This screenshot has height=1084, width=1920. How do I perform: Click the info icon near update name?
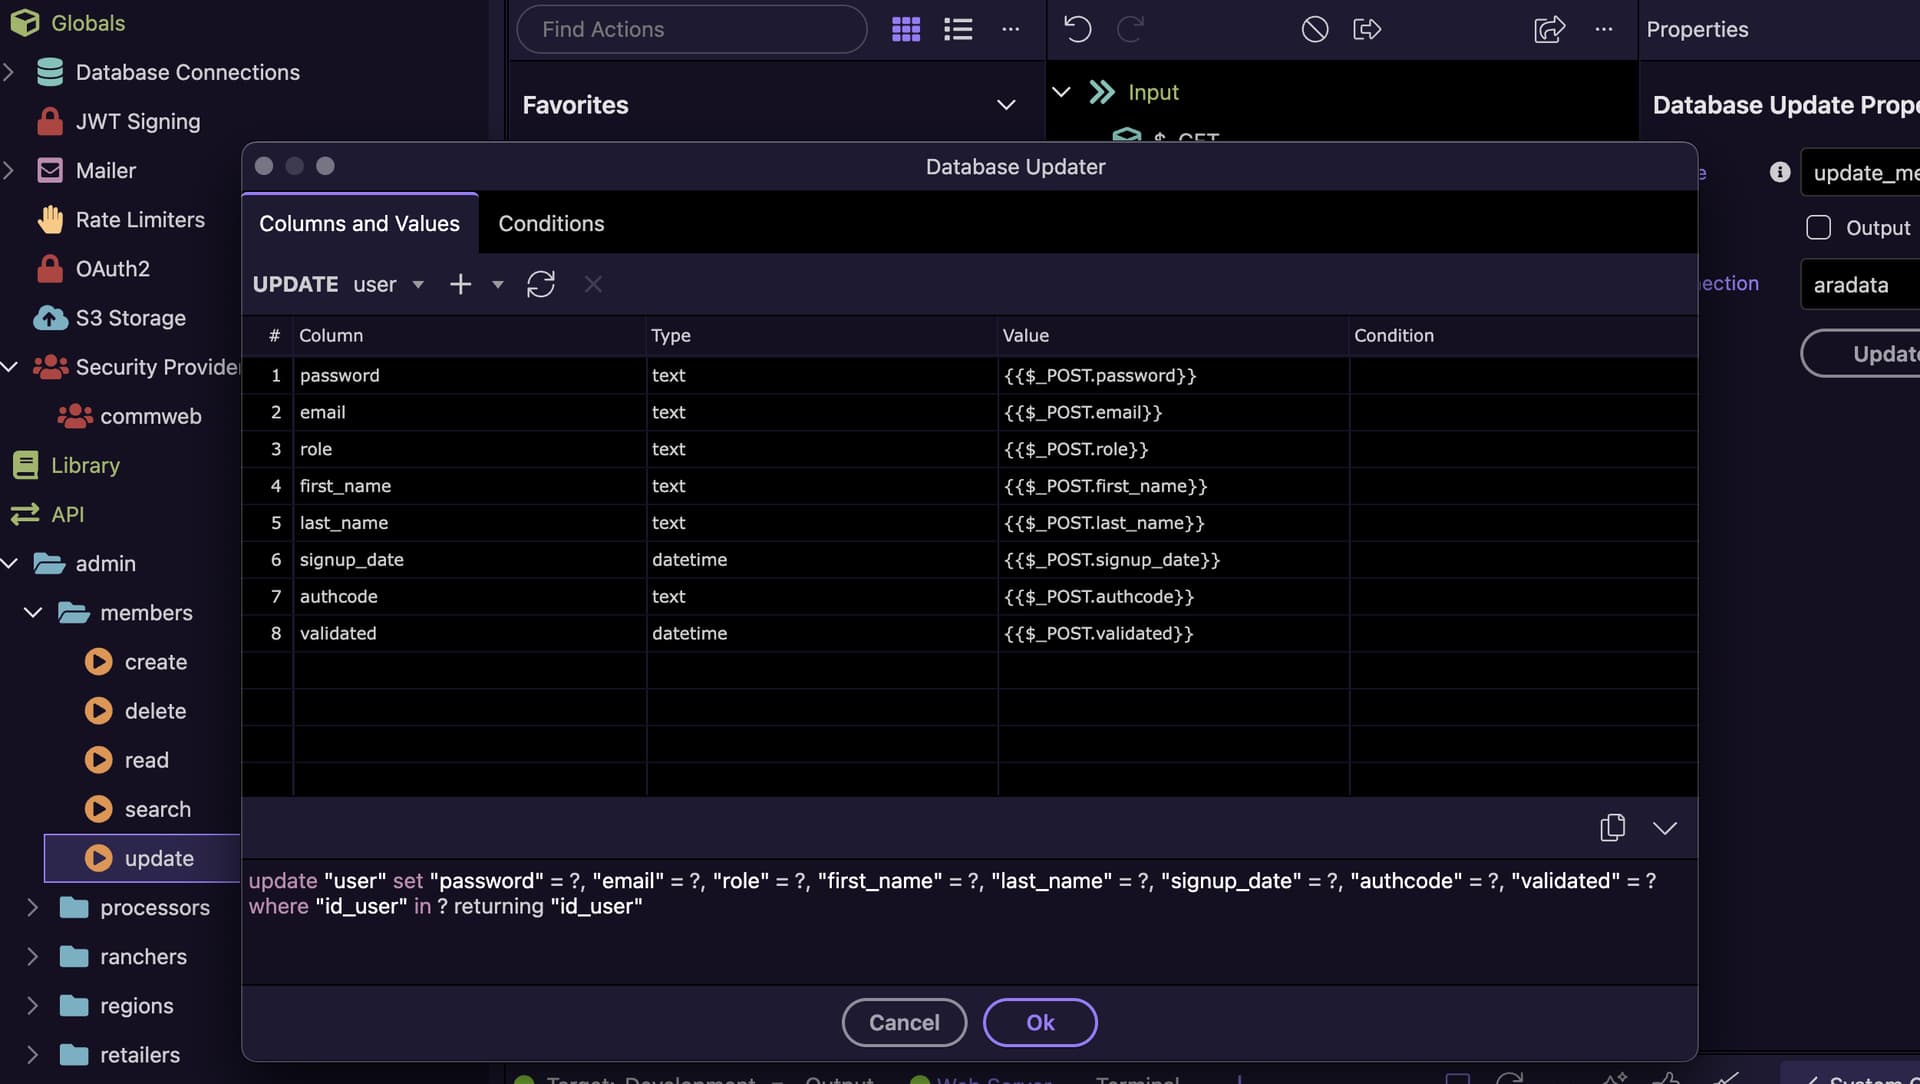1780,172
